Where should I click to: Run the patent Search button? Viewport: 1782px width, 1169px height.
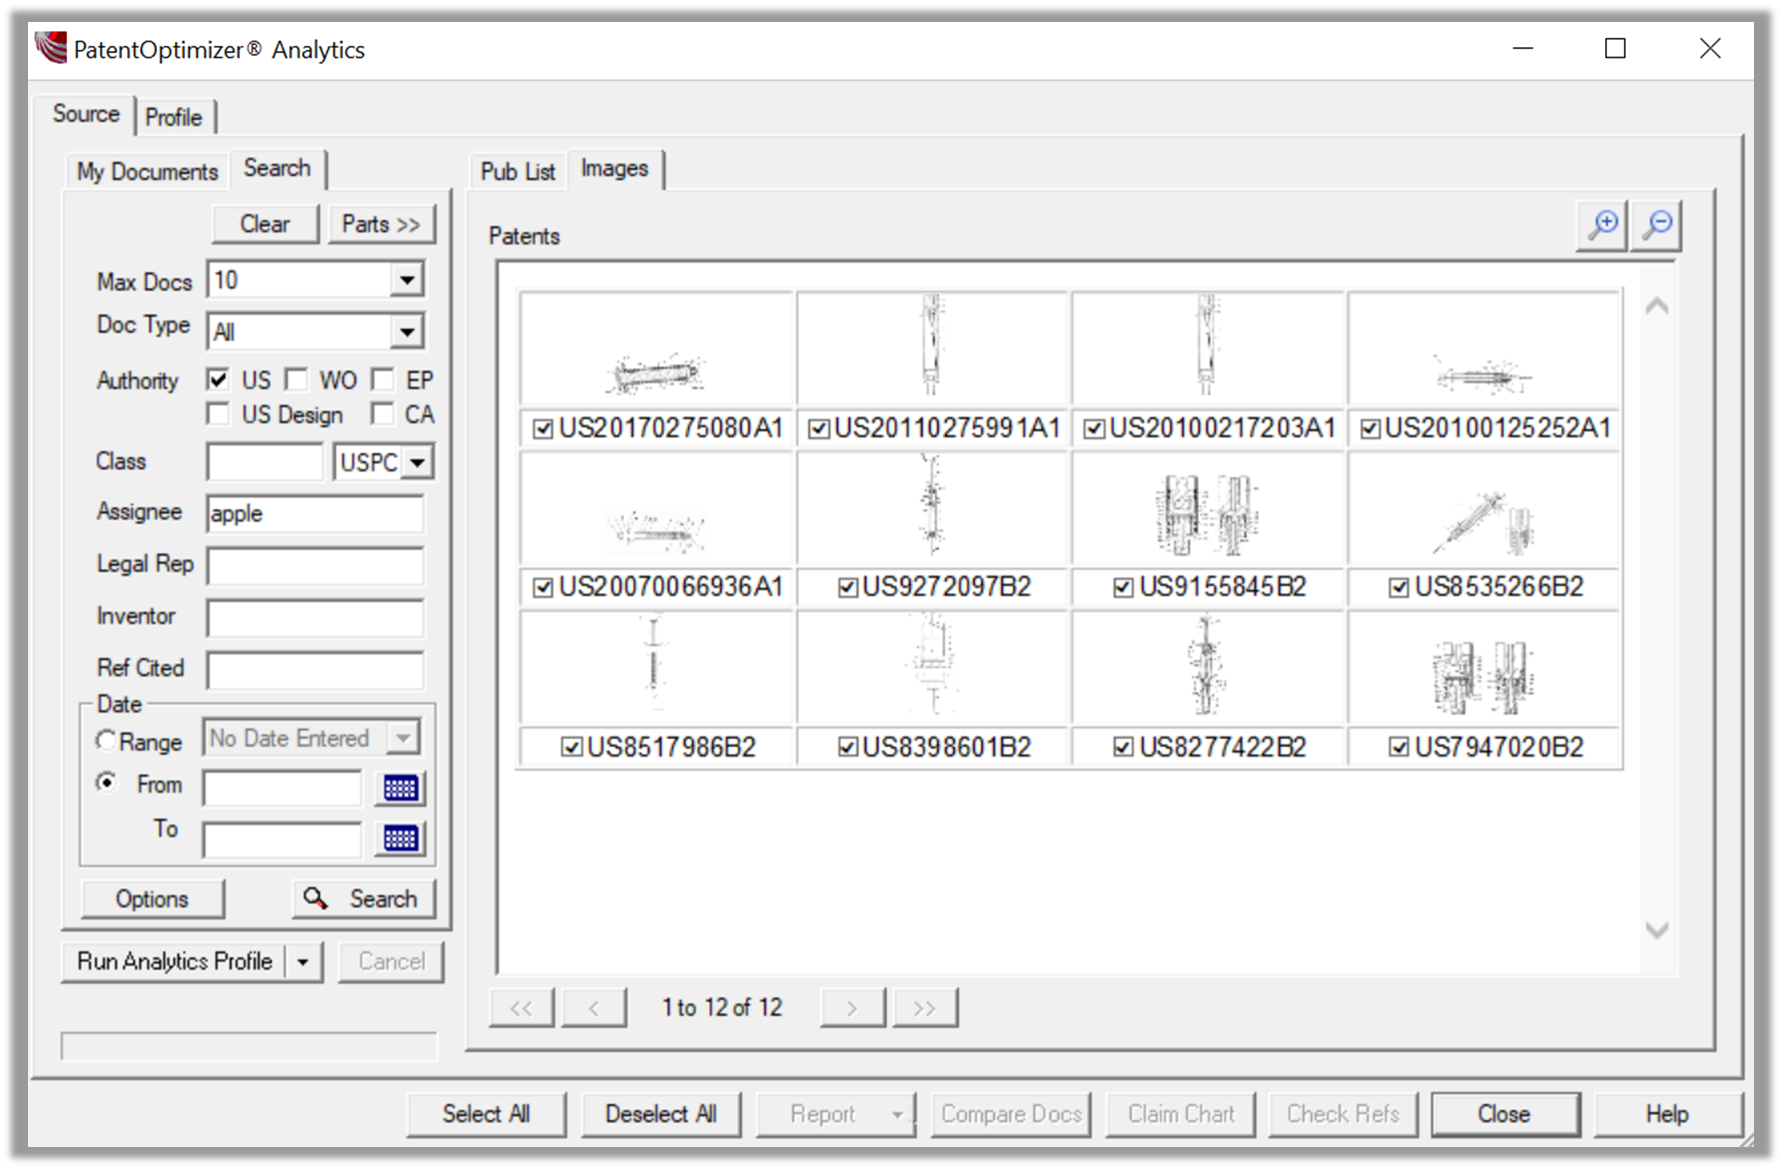click(x=363, y=899)
